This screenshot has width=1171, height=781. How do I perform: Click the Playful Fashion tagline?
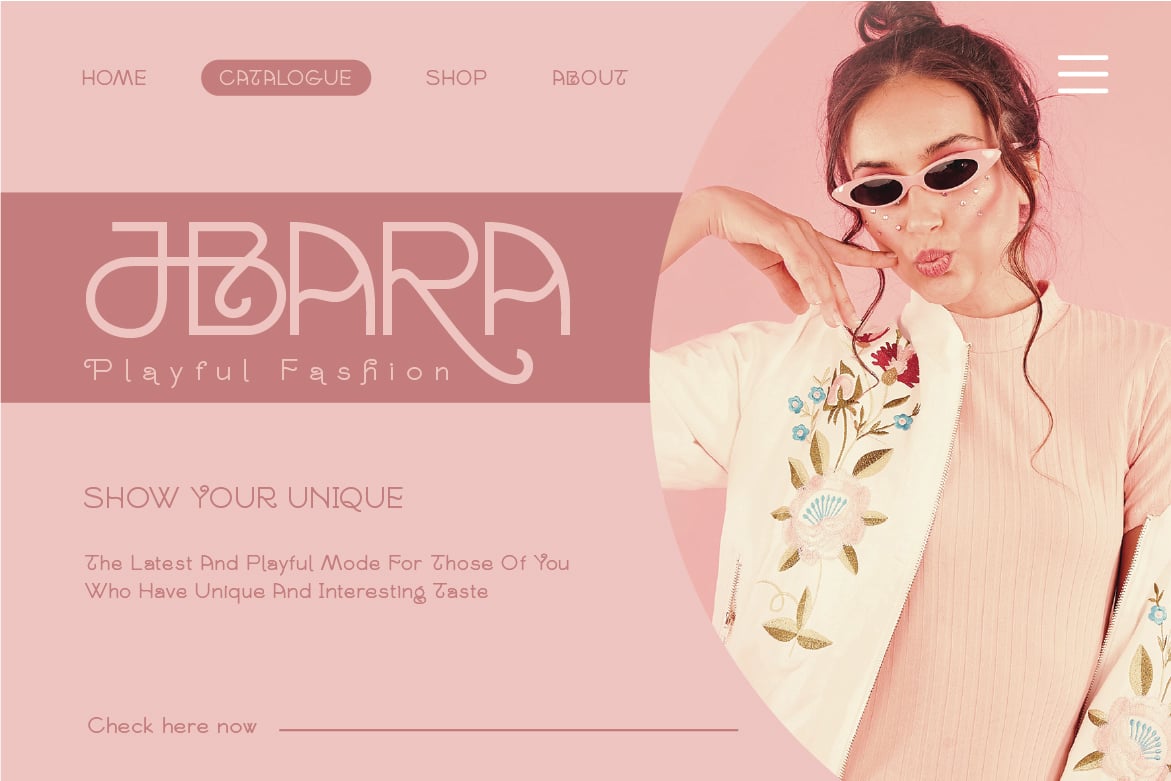267,371
